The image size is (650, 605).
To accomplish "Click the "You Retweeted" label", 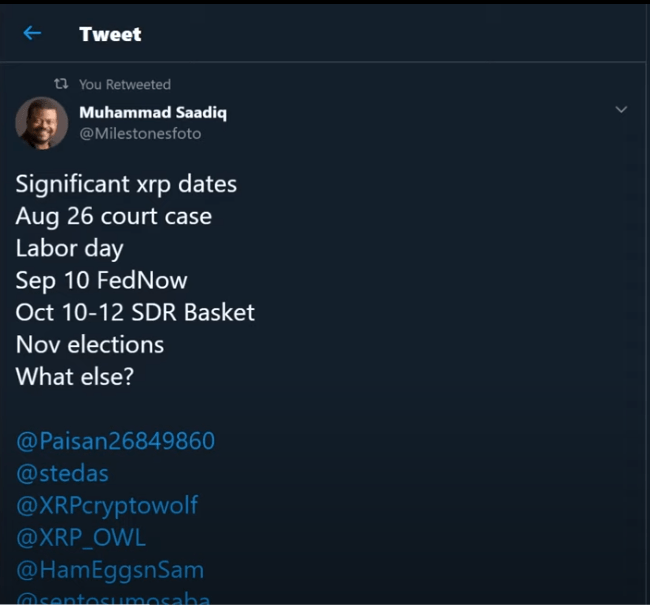I will [125, 85].
